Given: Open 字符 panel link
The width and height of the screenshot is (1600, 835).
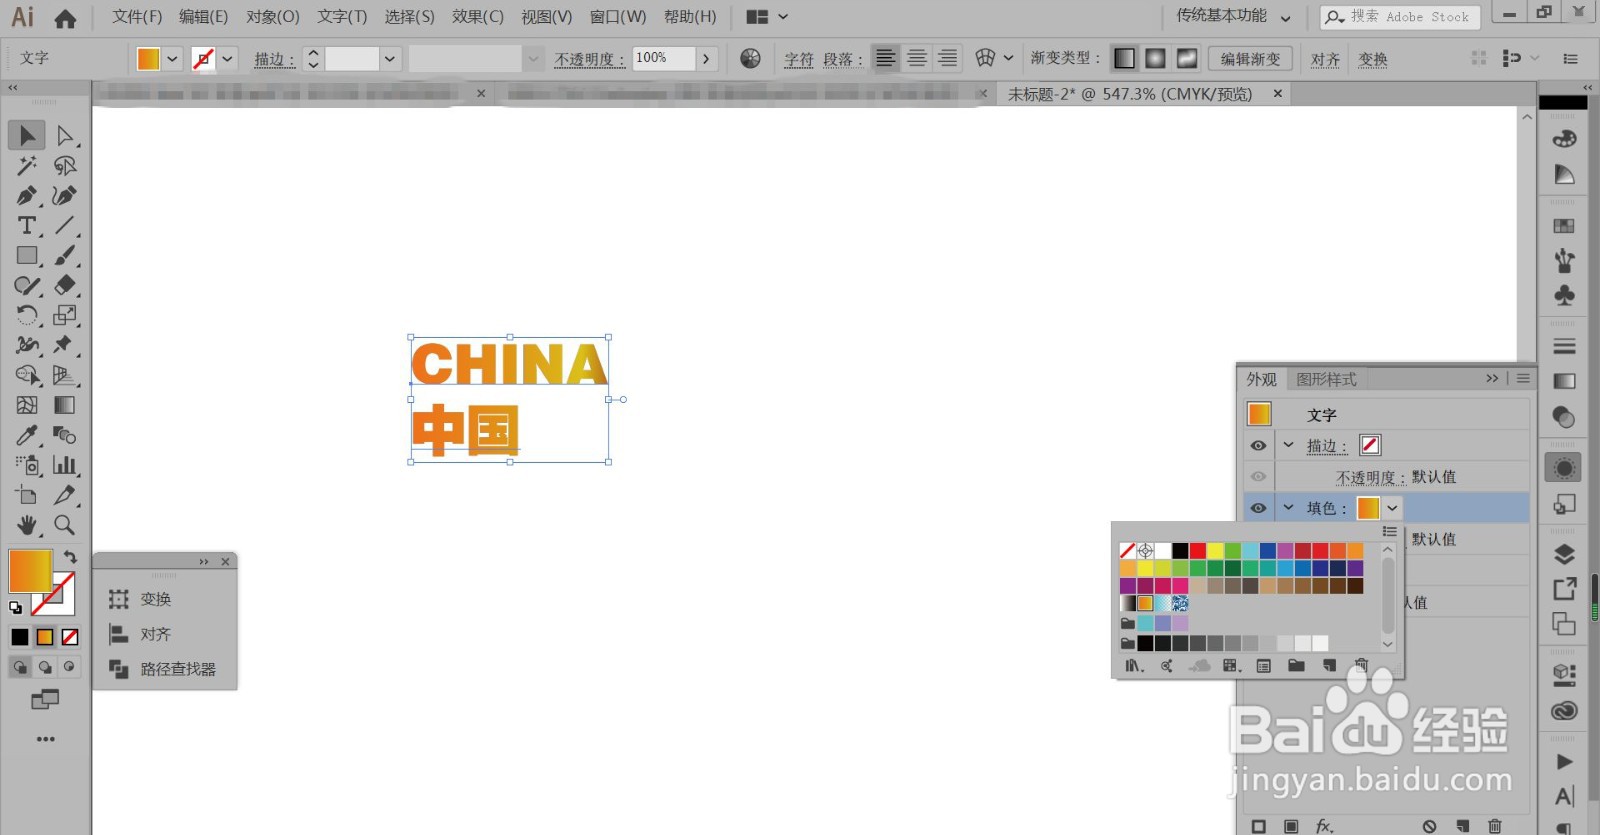Looking at the screenshot, I should pyautogui.click(x=799, y=59).
